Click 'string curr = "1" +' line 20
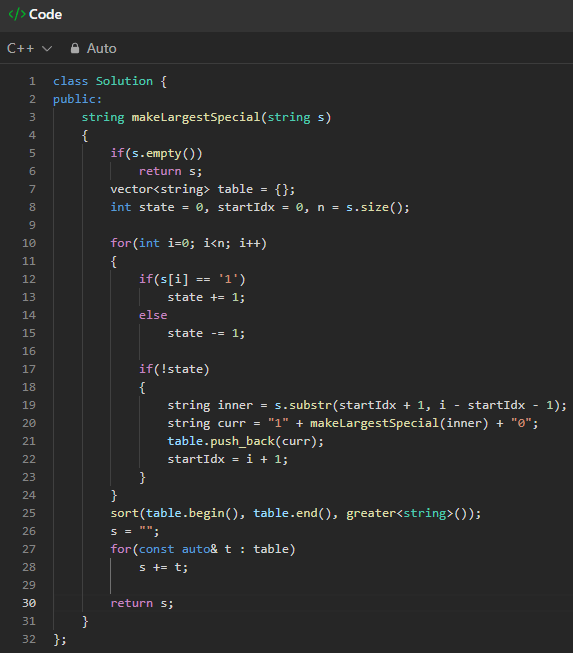The height and width of the screenshot is (653, 573). pyautogui.click(x=353, y=423)
